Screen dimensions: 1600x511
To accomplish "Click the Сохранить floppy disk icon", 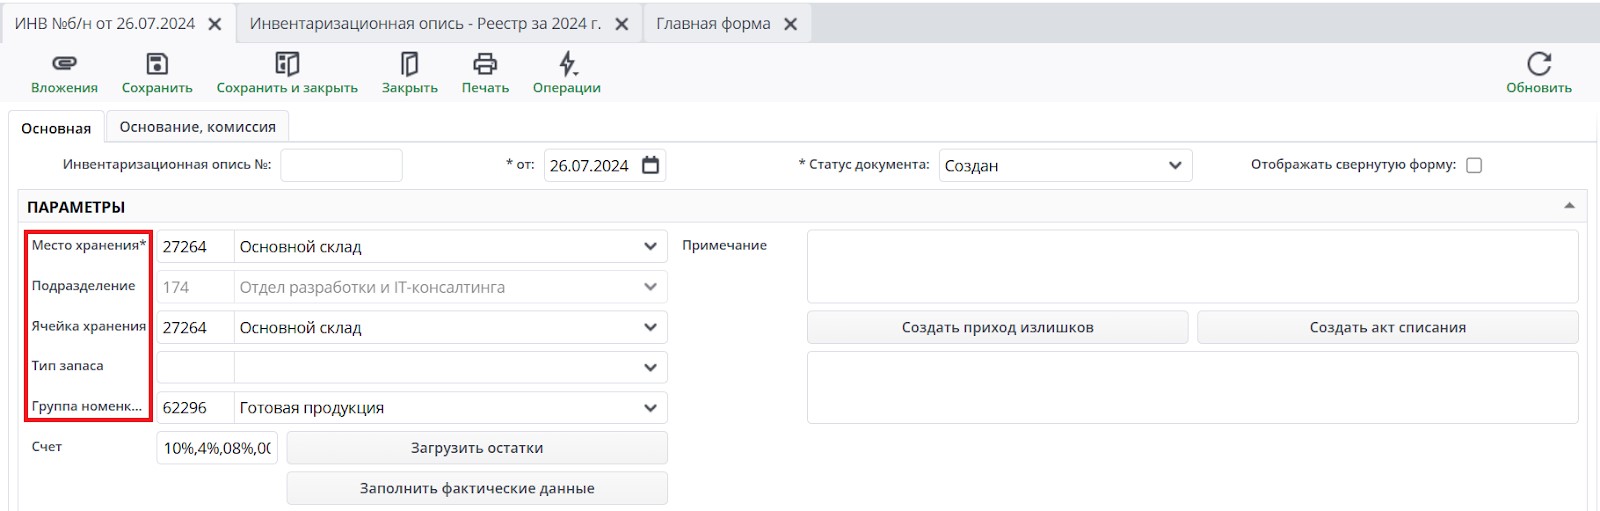I will coord(157,64).
